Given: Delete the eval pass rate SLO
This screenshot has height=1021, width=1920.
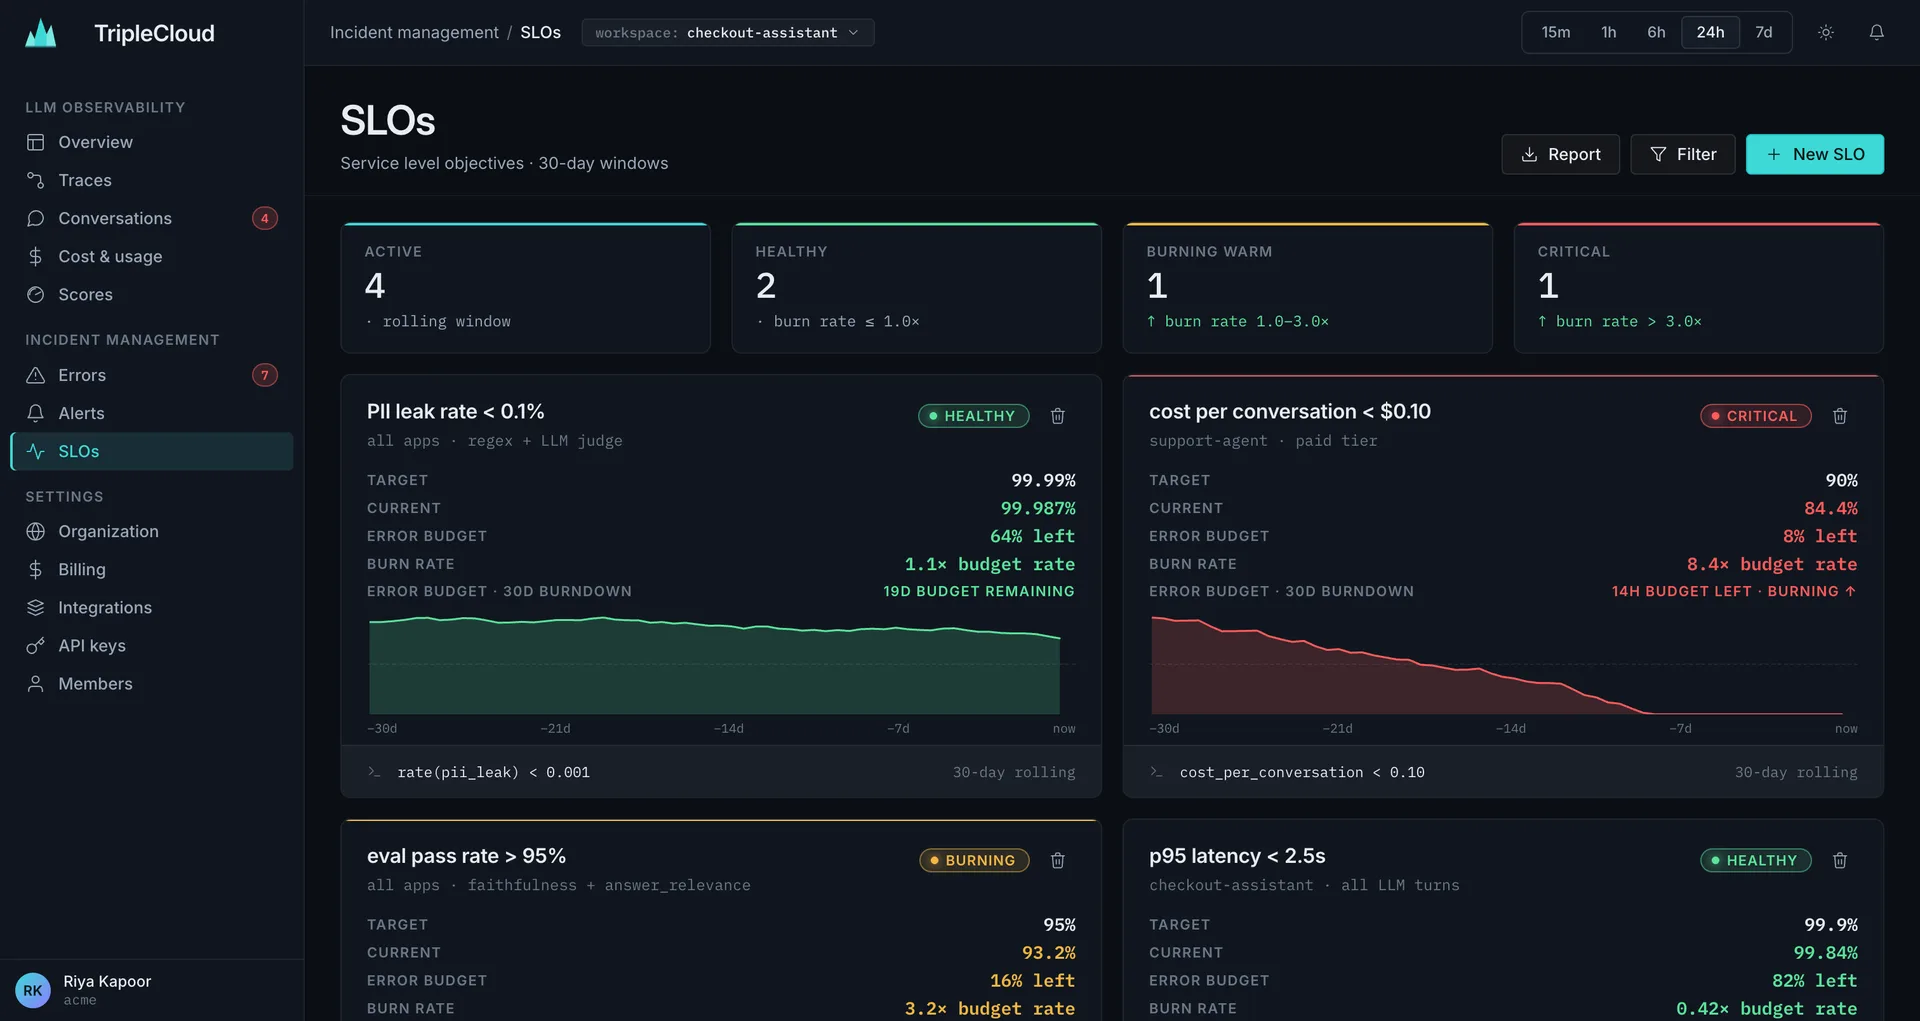Looking at the screenshot, I should [1058, 860].
